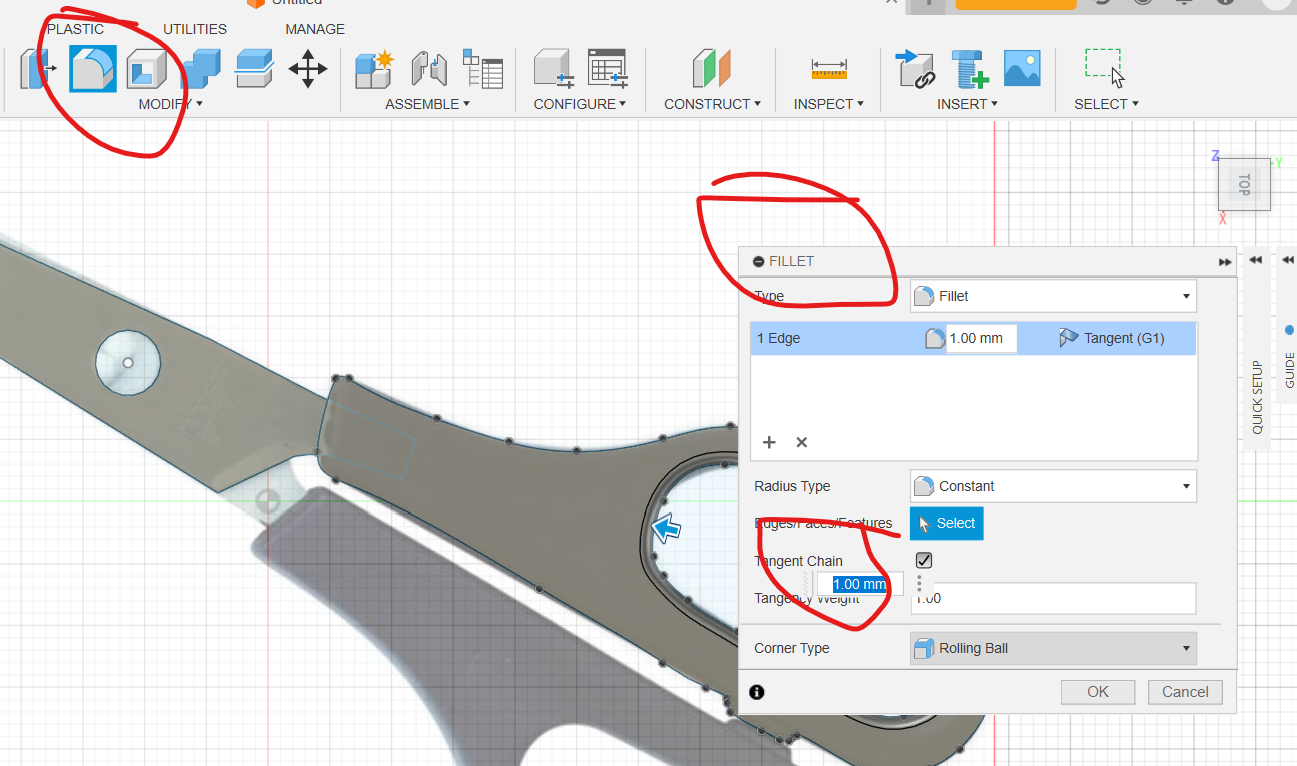Expand the Configure dropdown menu
Screen dimensions: 1297x766
(580, 104)
